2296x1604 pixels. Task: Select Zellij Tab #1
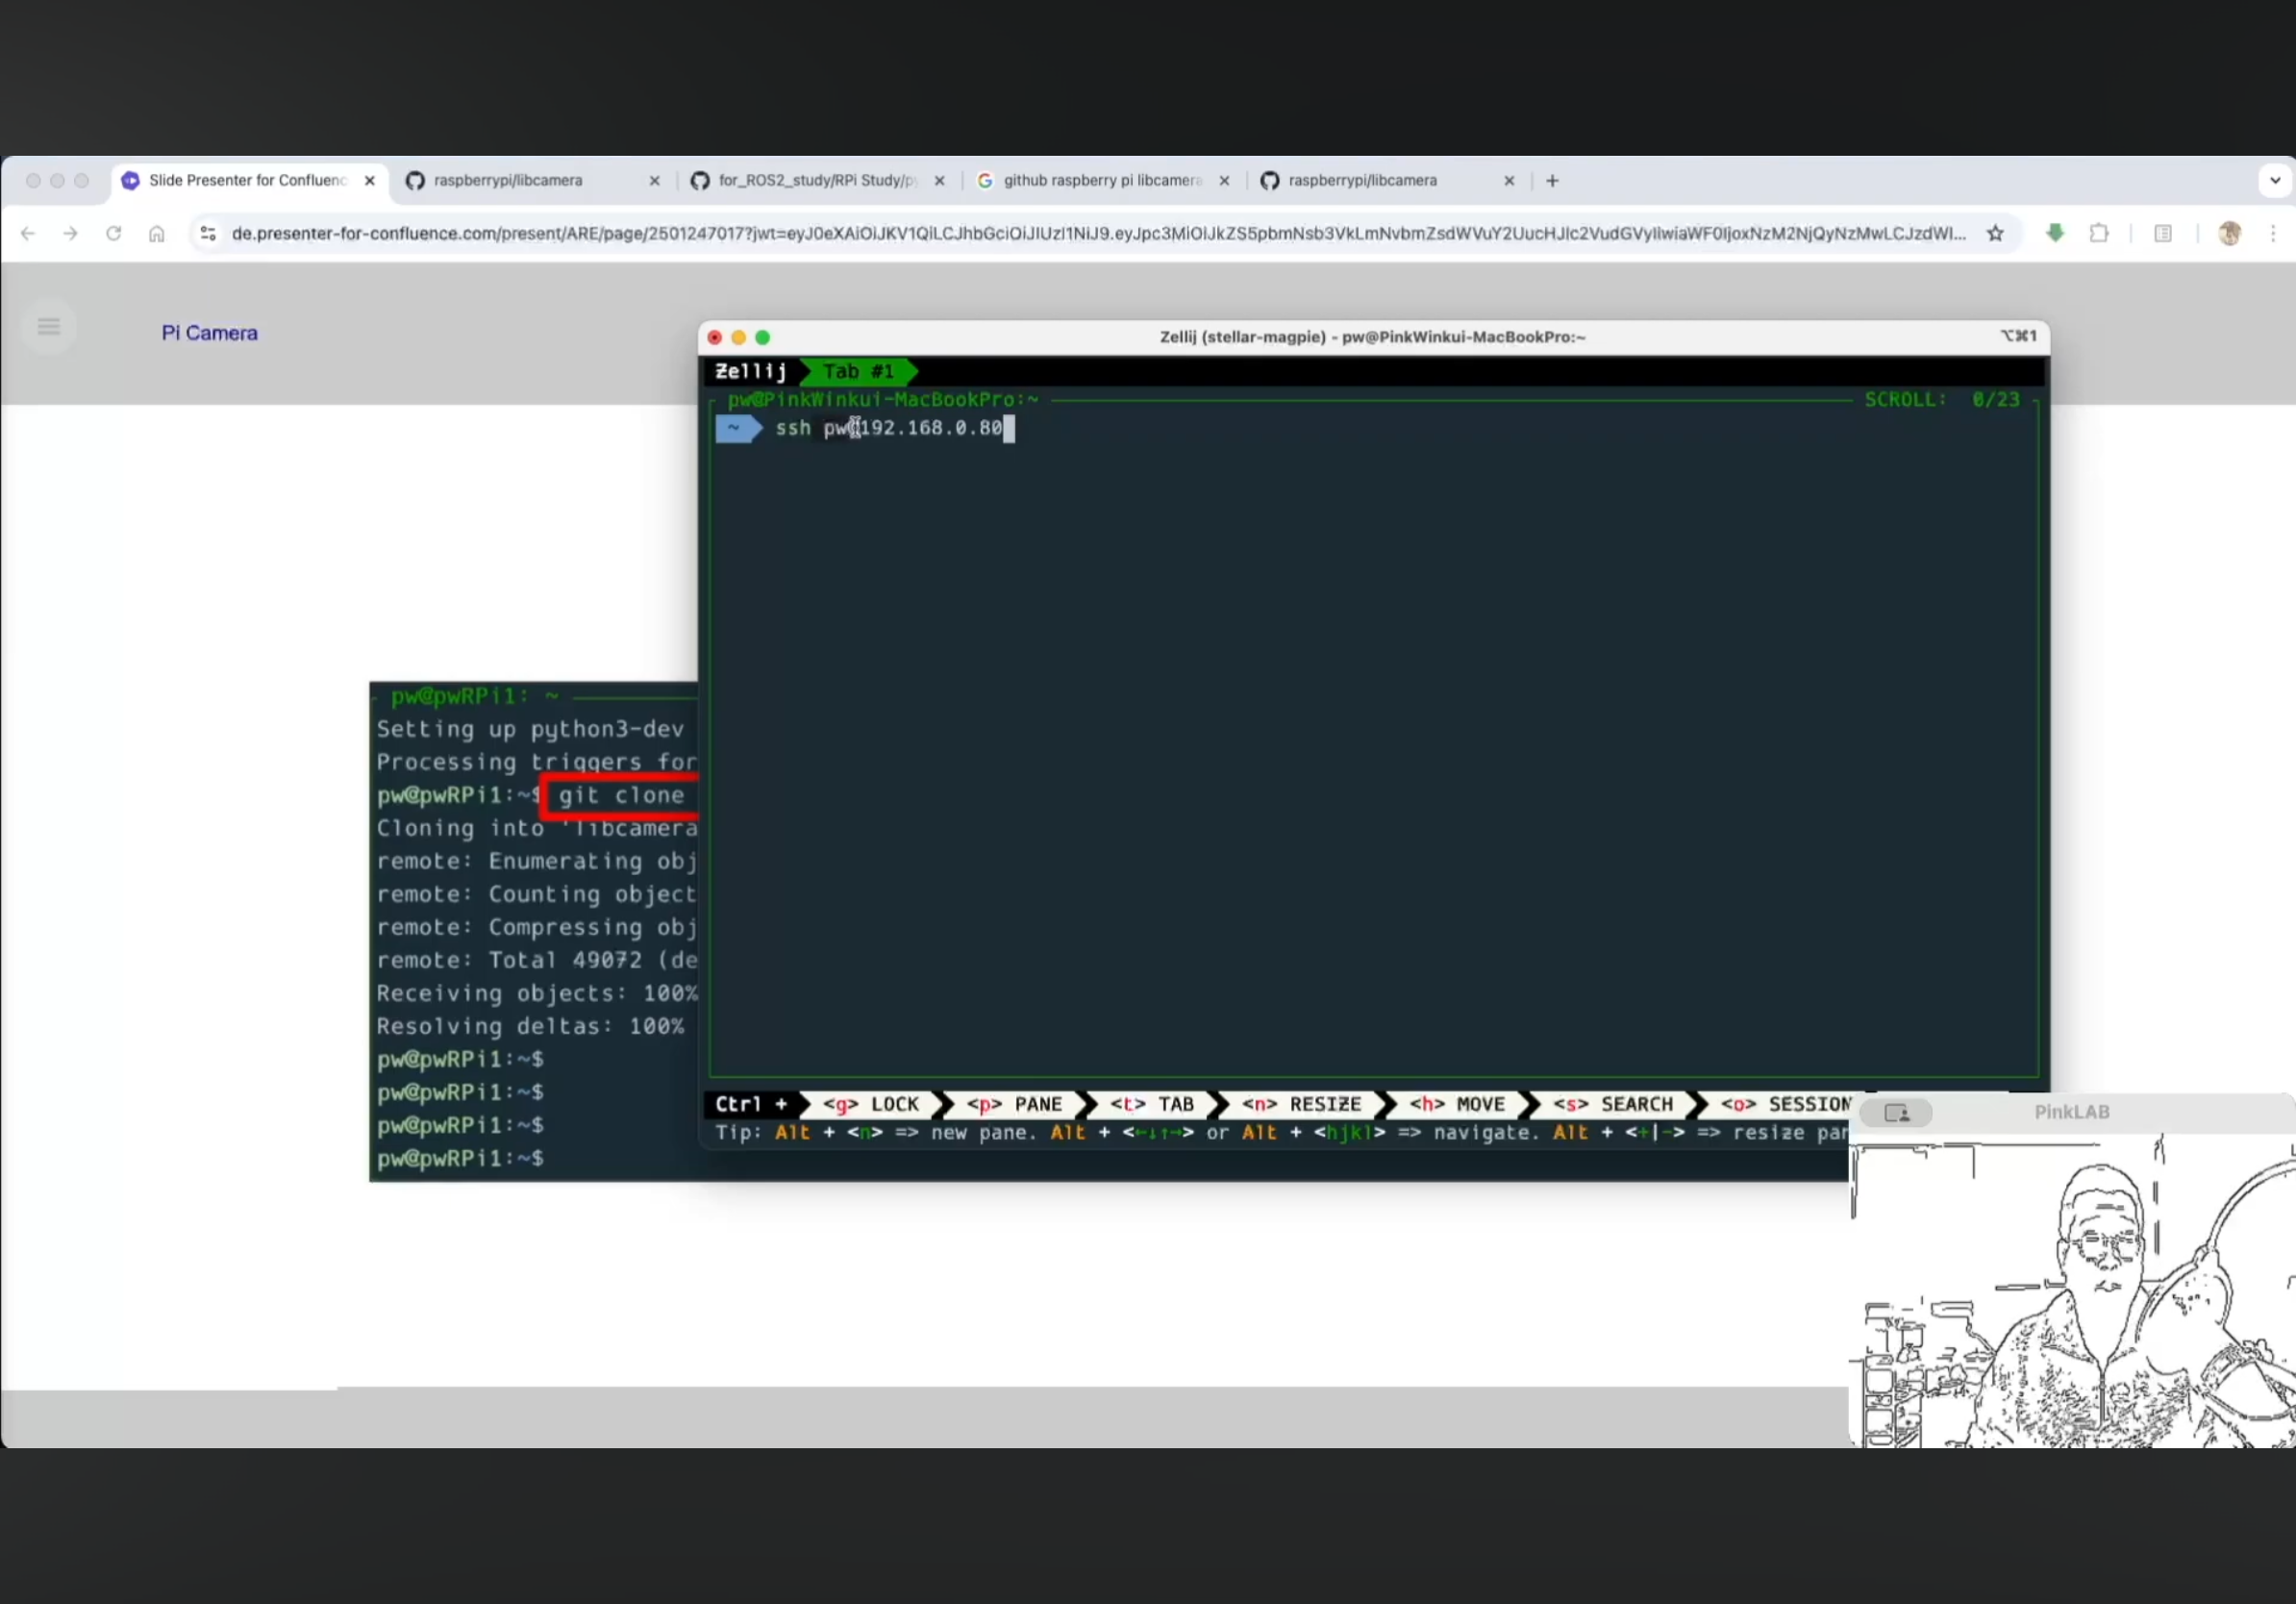[858, 372]
